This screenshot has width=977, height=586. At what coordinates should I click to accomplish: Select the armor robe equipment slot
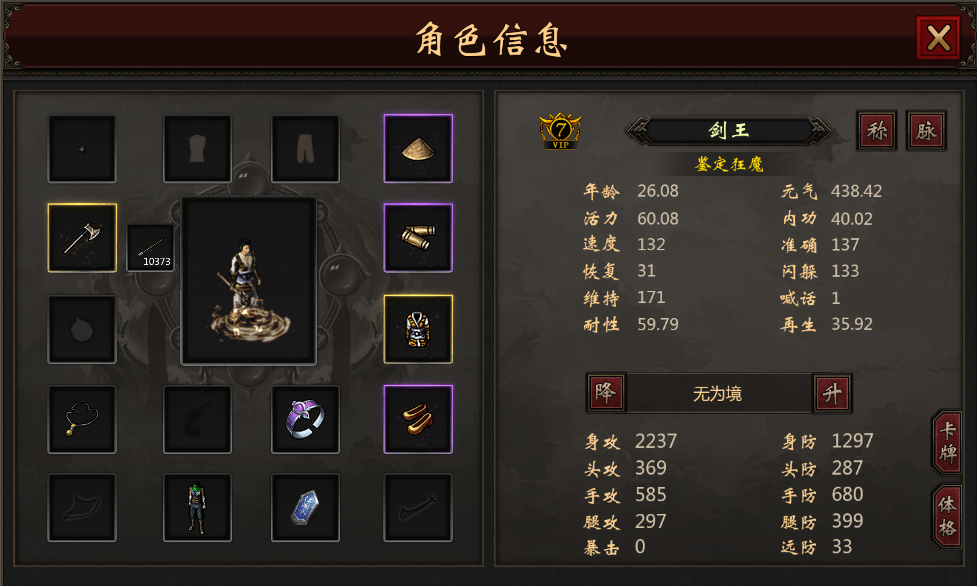(x=418, y=329)
